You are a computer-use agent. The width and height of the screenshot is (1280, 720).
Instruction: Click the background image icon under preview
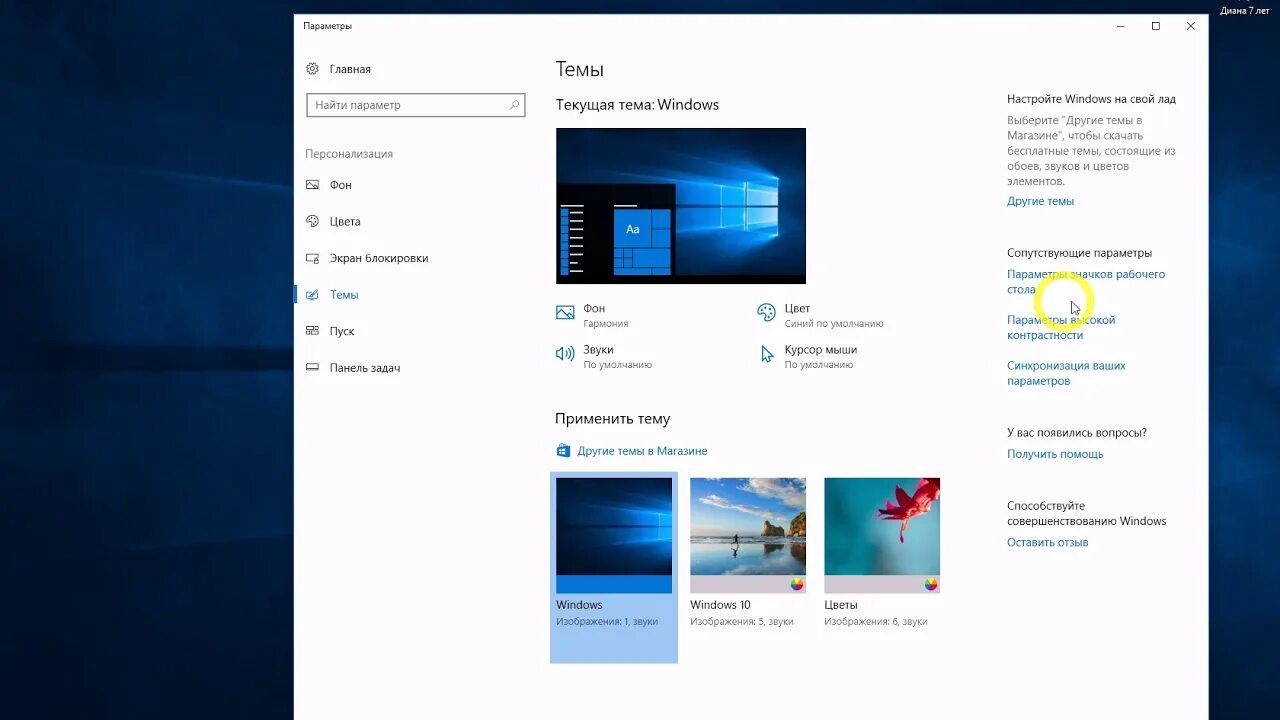coord(565,313)
